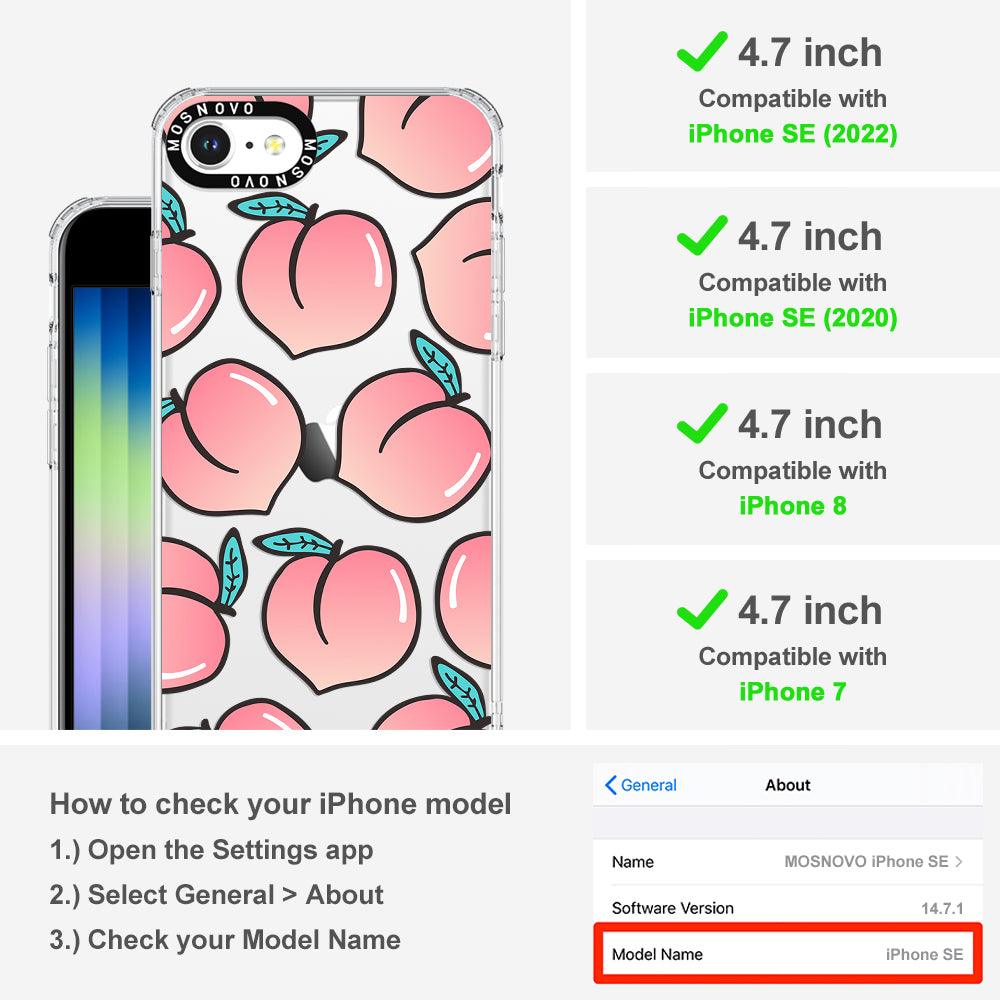Click the green checkmark beside iPhone 8
The image size is (1000, 1000).
tap(702, 423)
